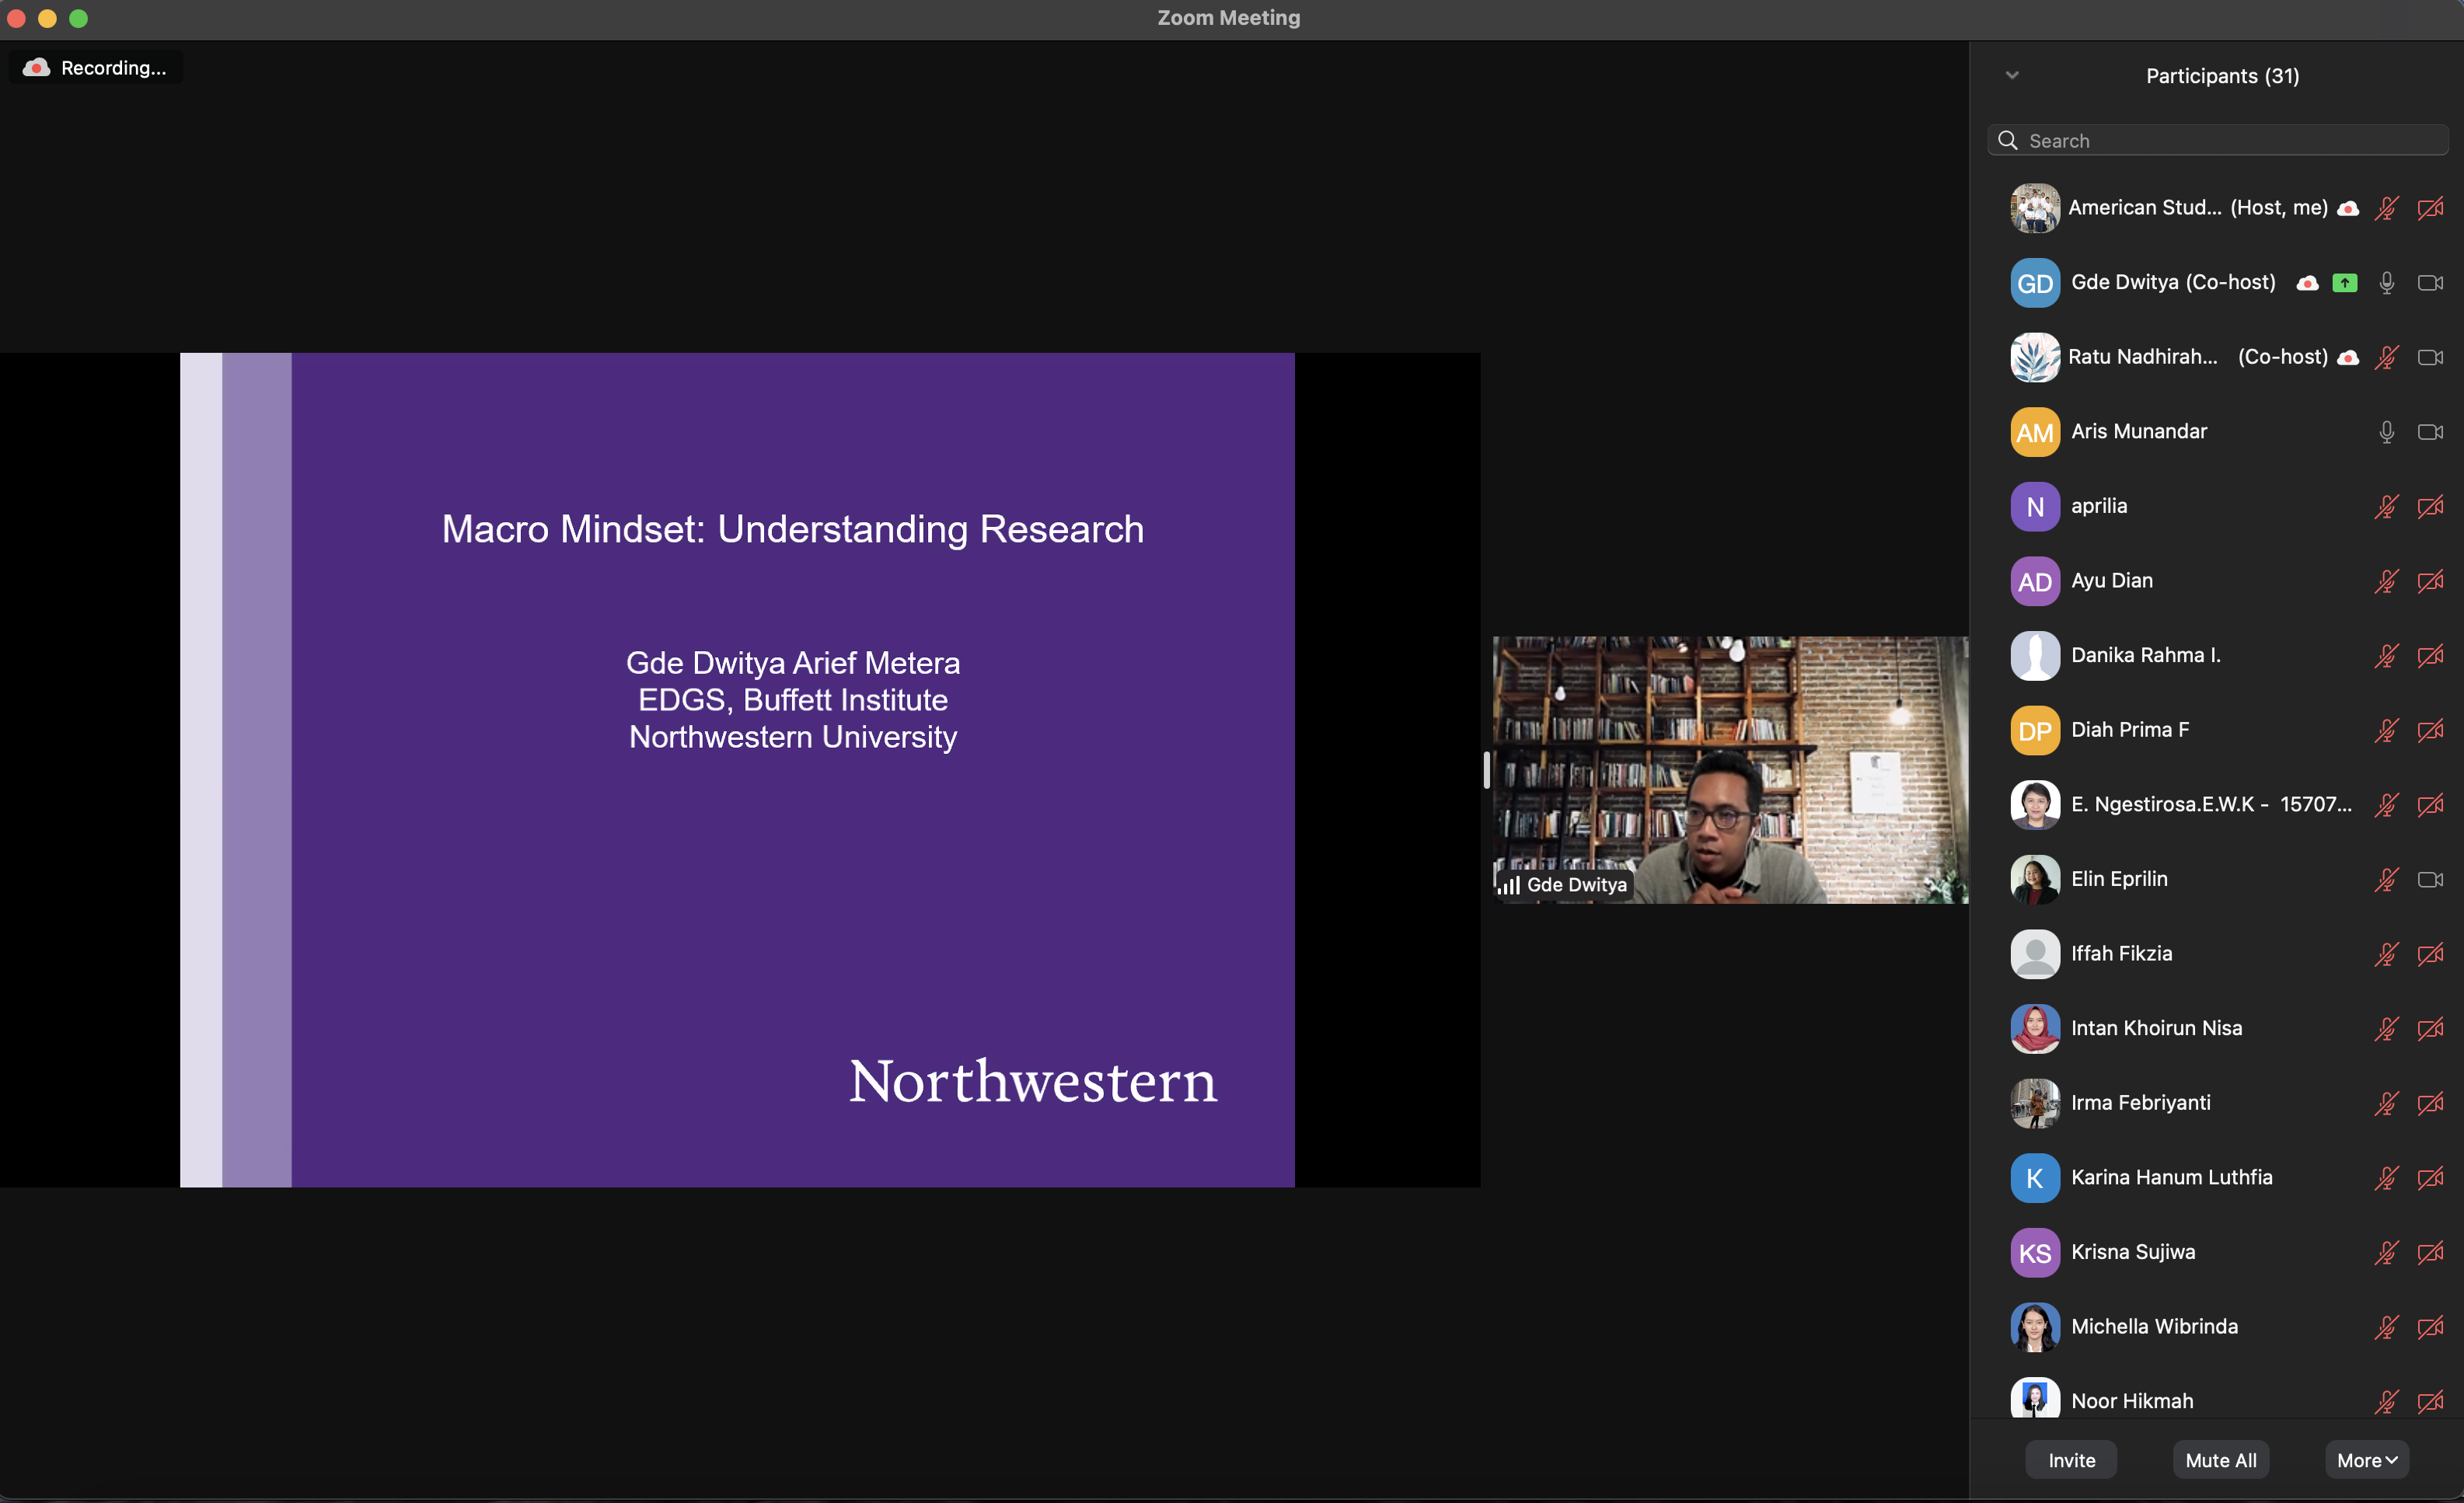The height and width of the screenshot is (1503, 2464).
Task: Select the GD avatar for Gde Dwitya
Action: (2035, 283)
